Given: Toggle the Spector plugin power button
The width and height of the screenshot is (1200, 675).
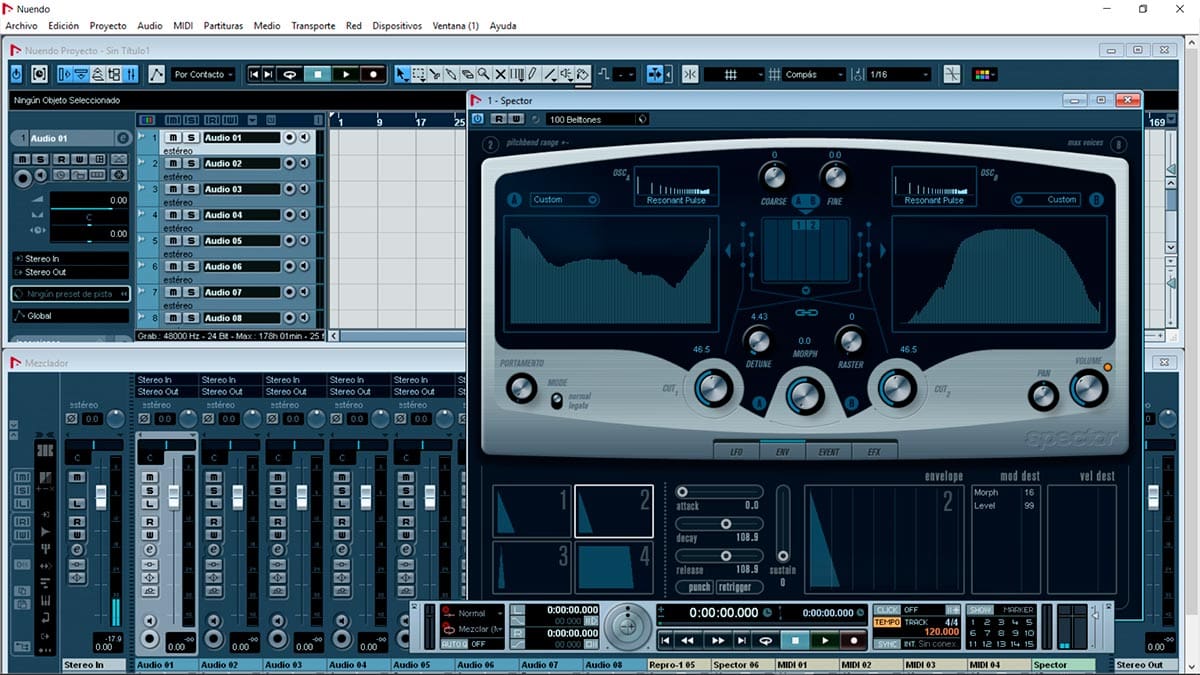Looking at the screenshot, I should coord(478,119).
